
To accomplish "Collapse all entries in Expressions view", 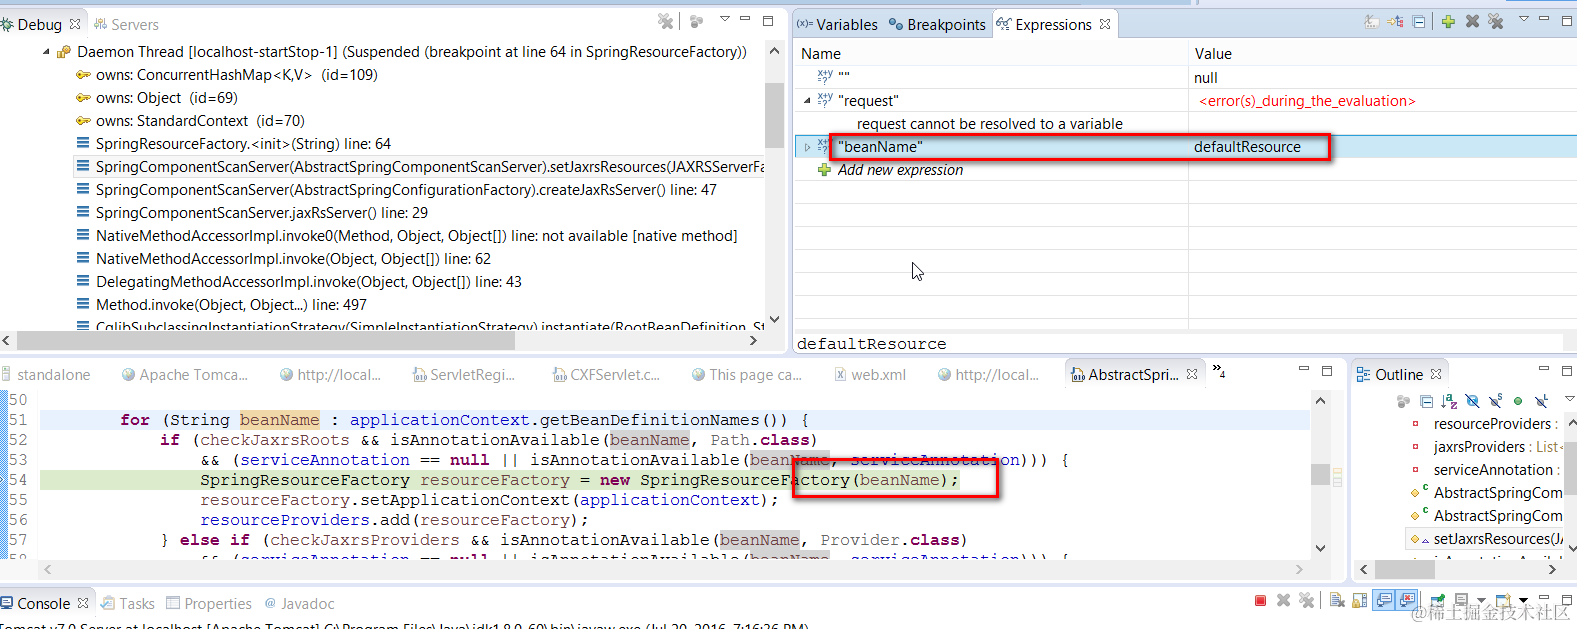I will tap(1419, 21).
